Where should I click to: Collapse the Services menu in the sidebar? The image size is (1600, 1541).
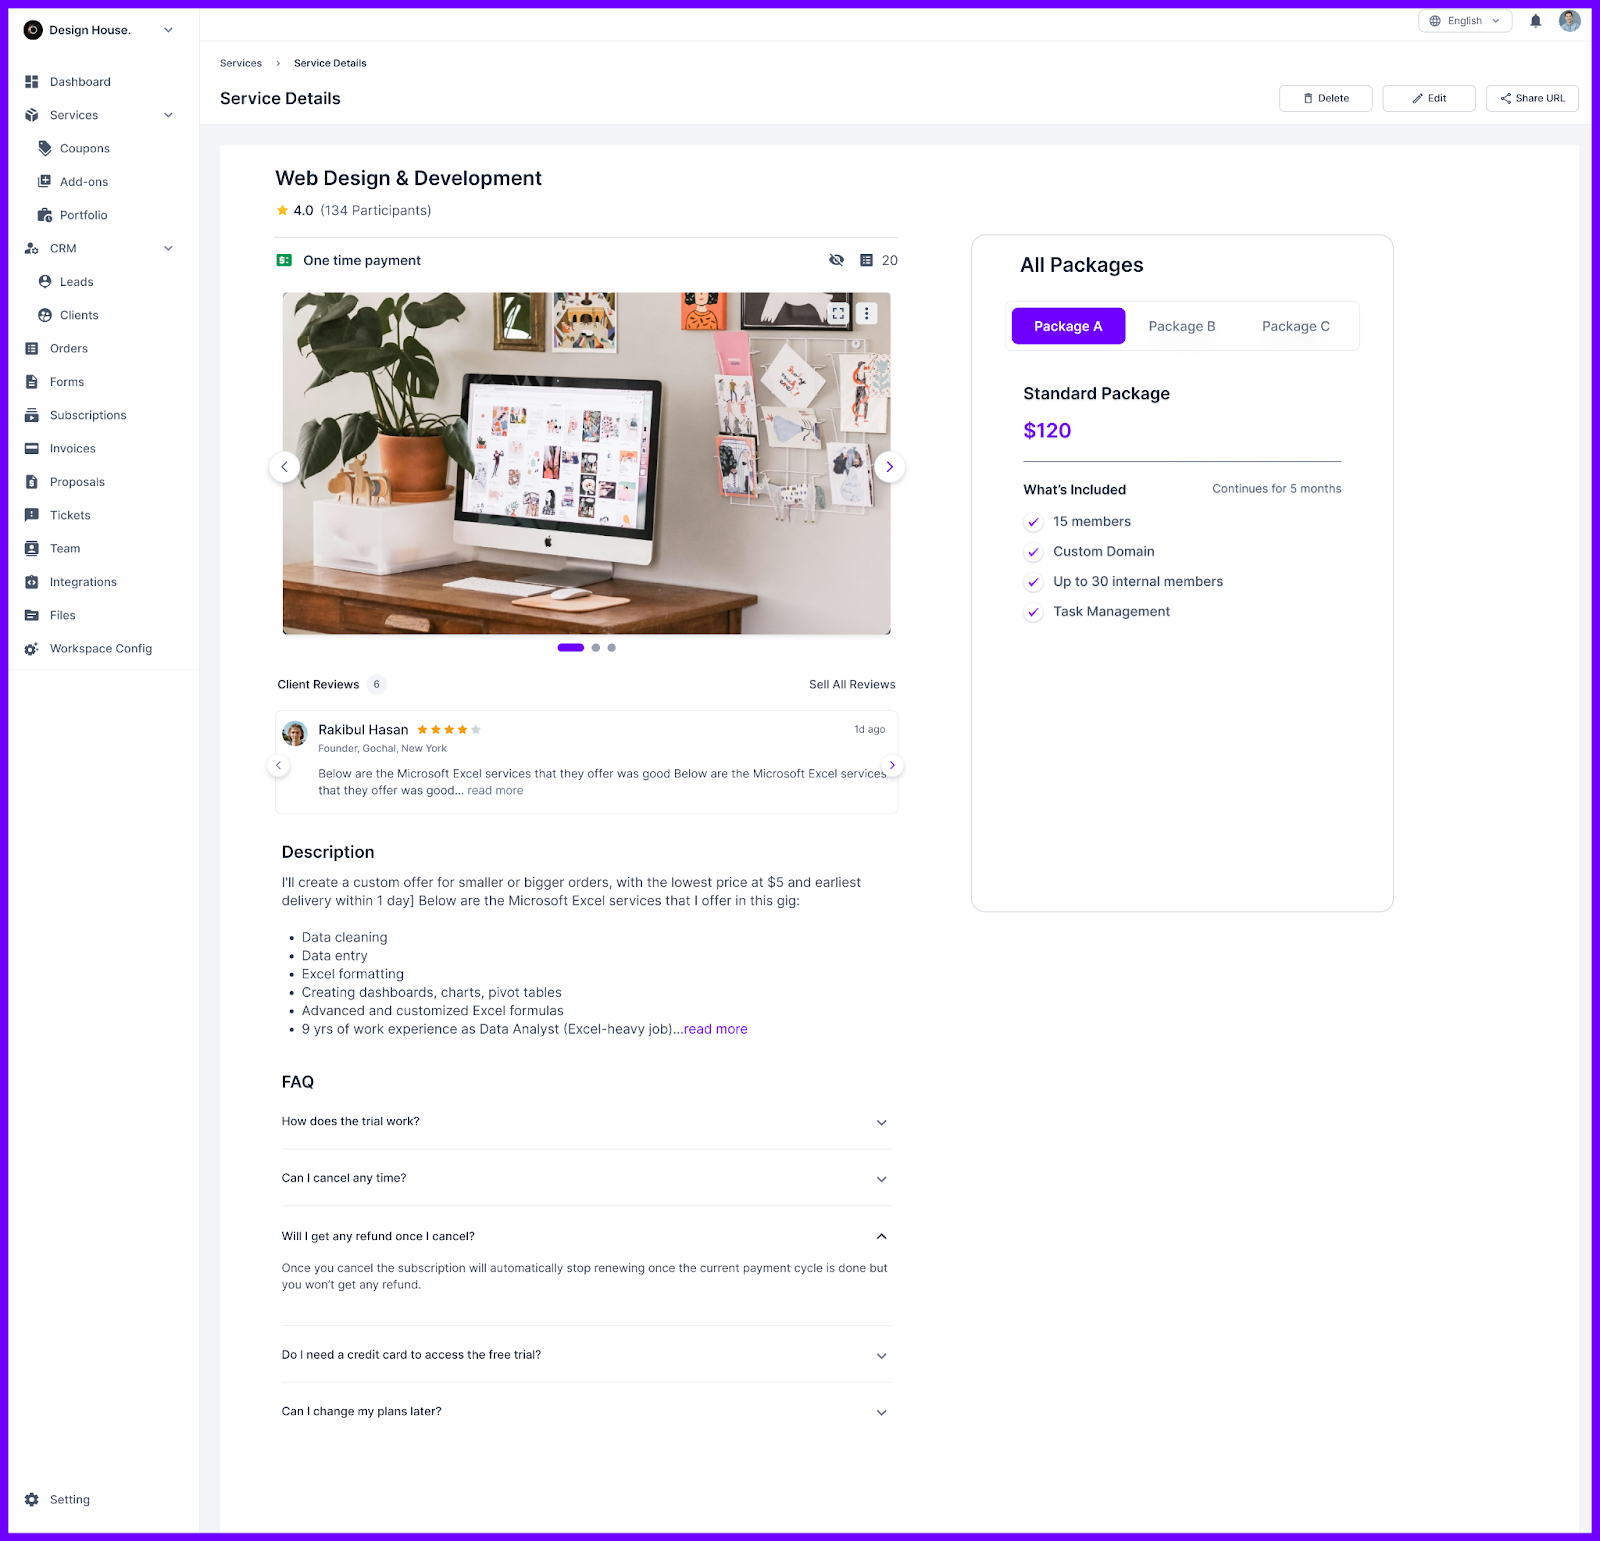point(167,115)
